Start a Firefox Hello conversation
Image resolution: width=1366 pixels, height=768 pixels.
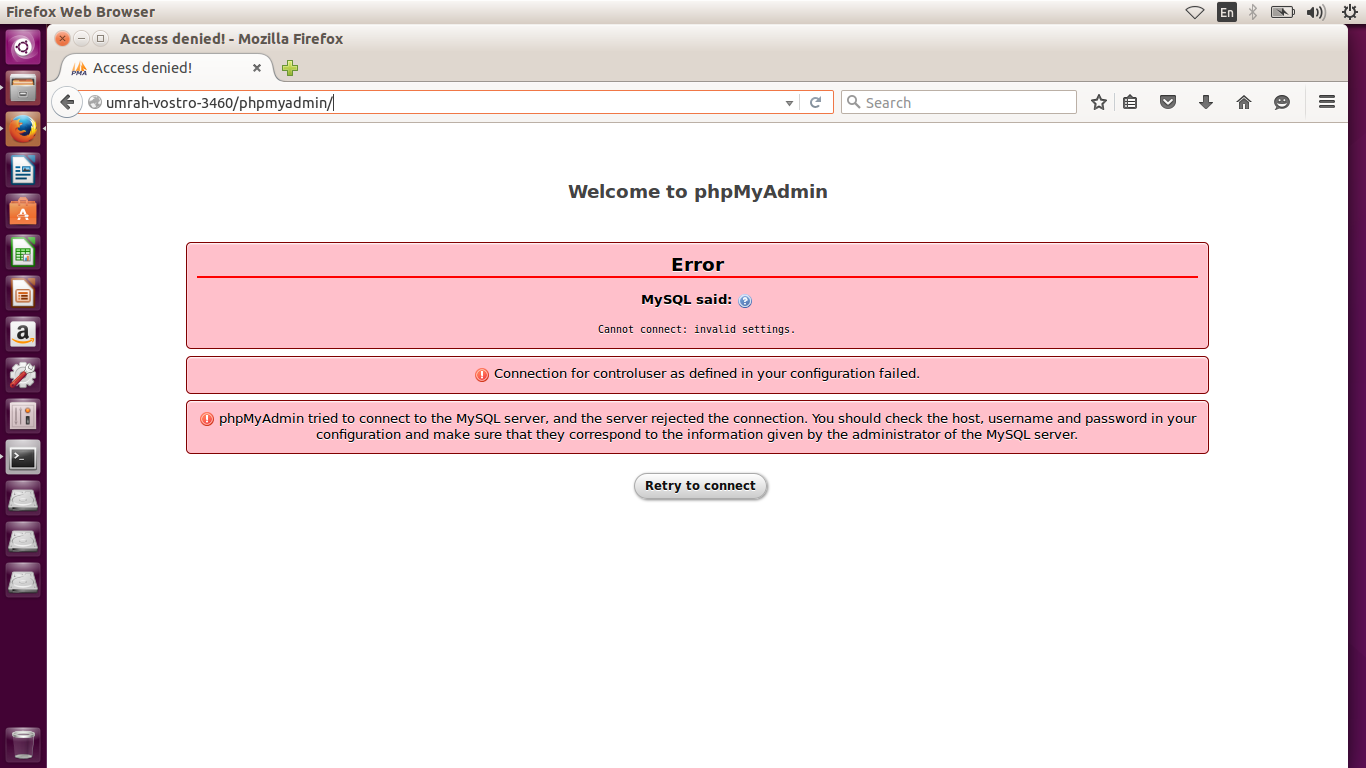click(x=1282, y=102)
